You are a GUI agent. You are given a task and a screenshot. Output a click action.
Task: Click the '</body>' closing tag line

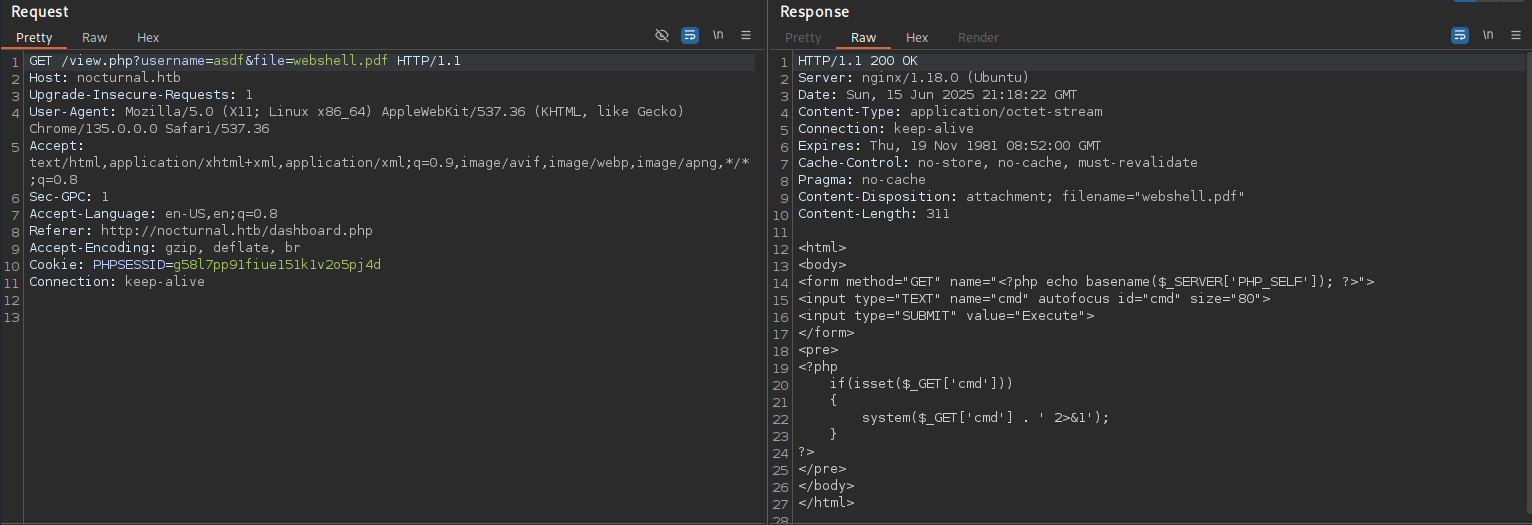(x=826, y=486)
